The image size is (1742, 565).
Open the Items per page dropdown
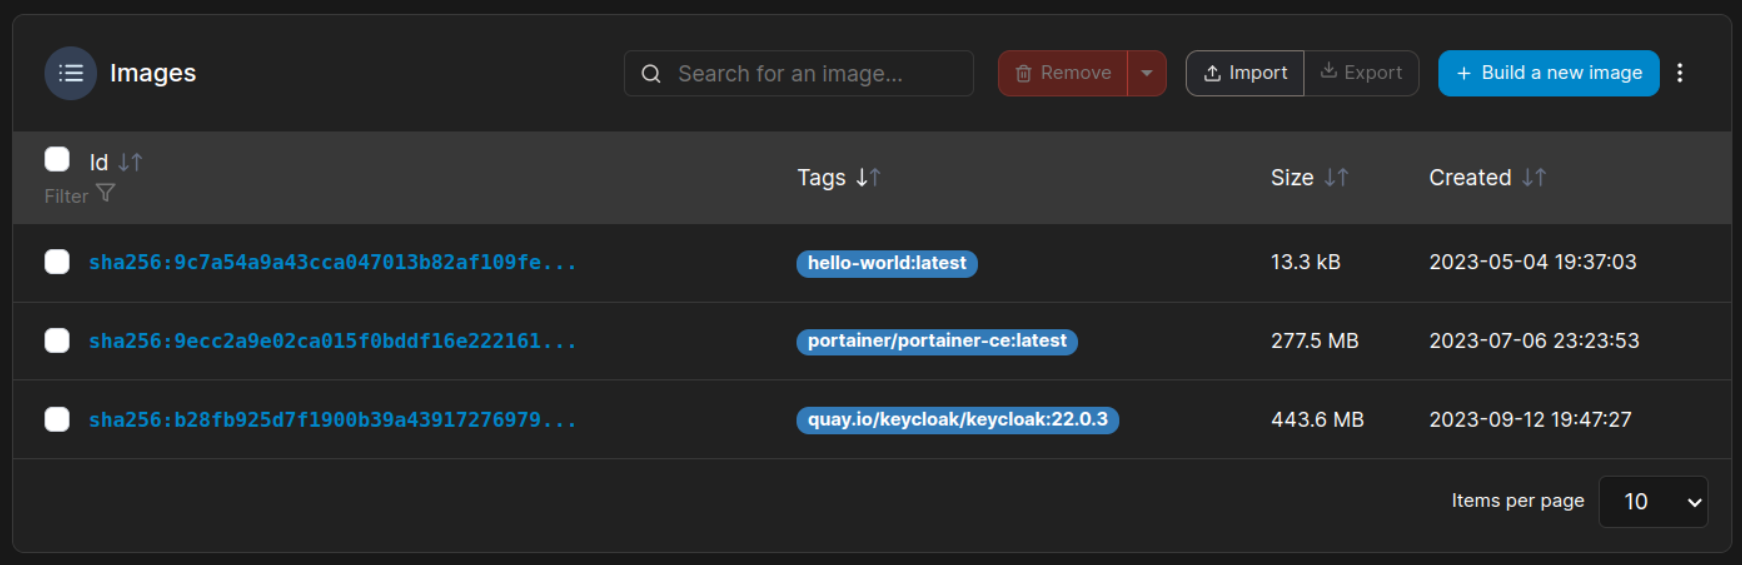click(x=1653, y=502)
